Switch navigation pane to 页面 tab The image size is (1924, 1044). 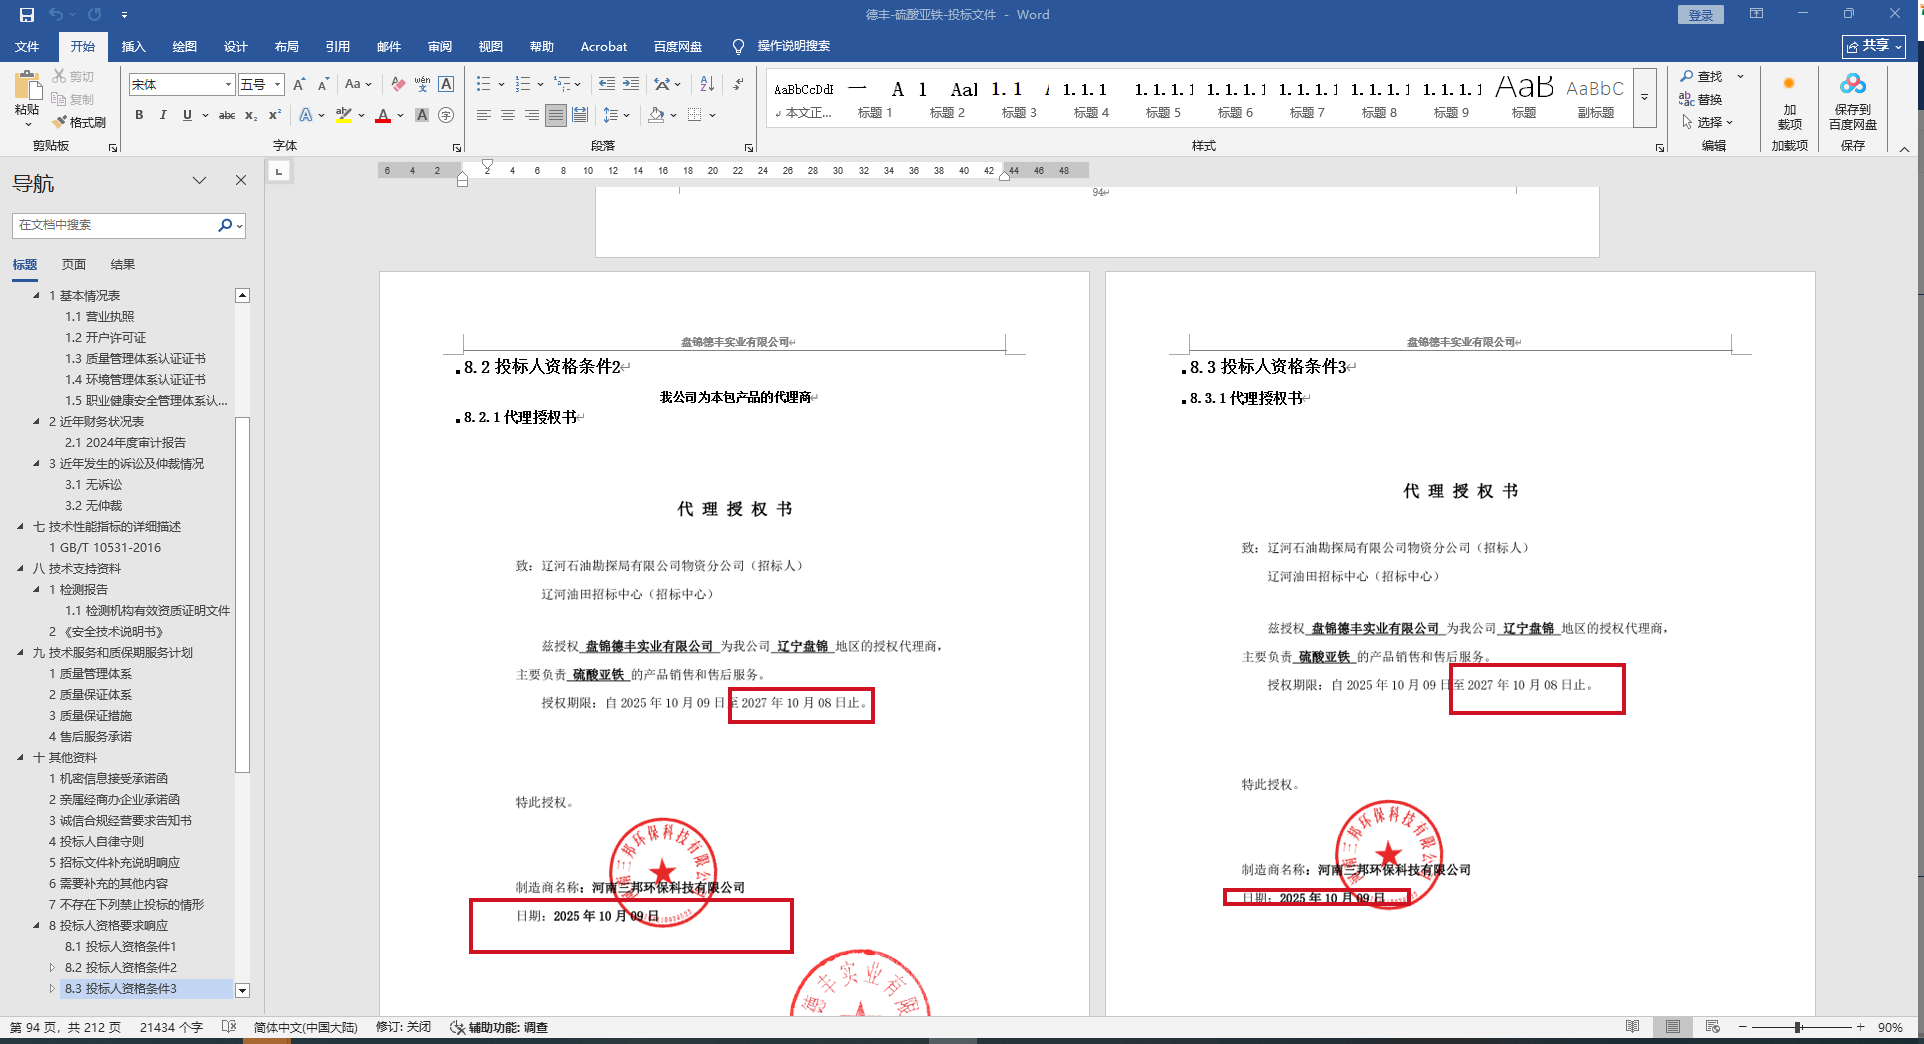pyautogui.click(x=74, y=265)
